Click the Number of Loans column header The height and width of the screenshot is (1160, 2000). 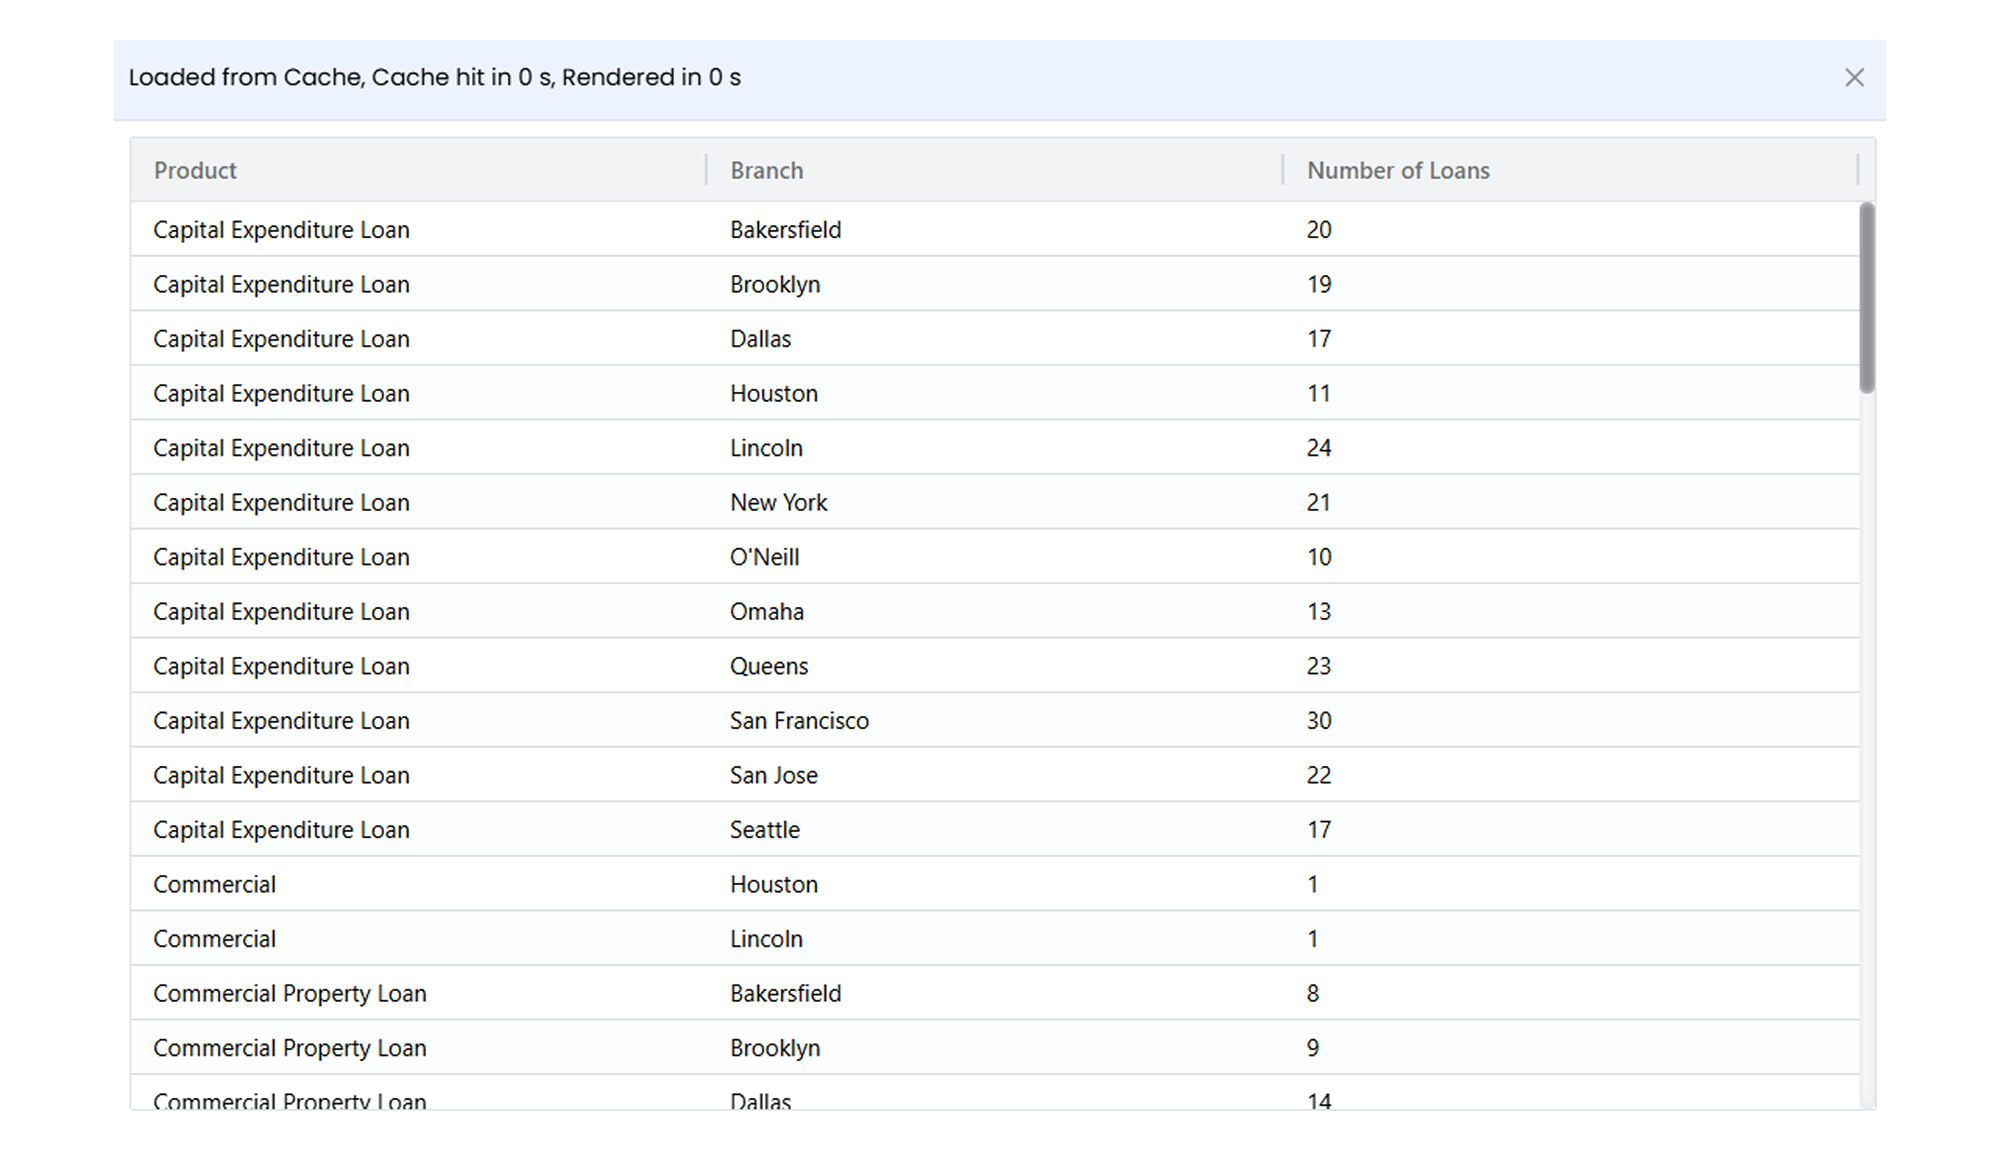[1397, 171]
